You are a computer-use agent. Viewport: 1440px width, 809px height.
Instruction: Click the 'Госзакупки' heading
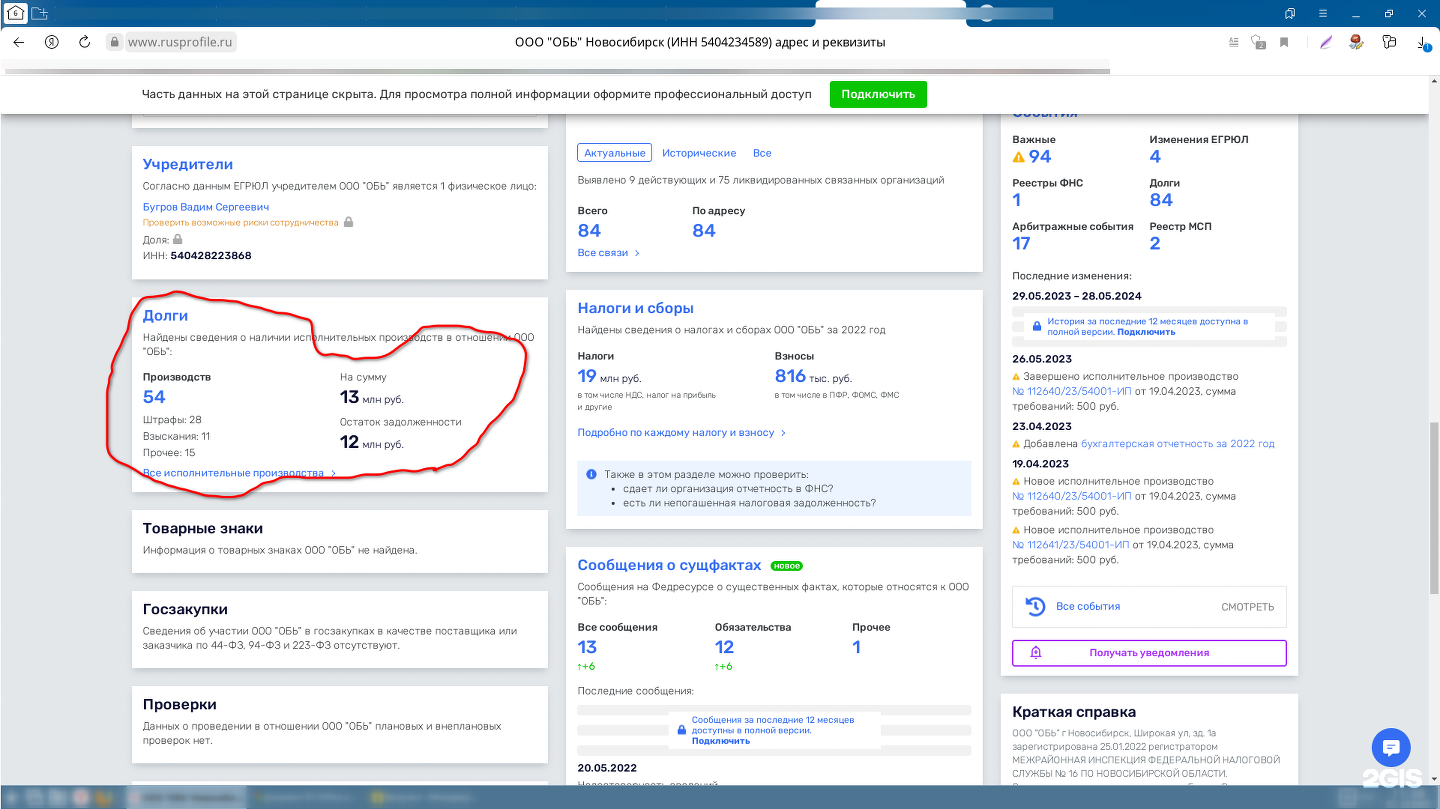pos(185,610)
